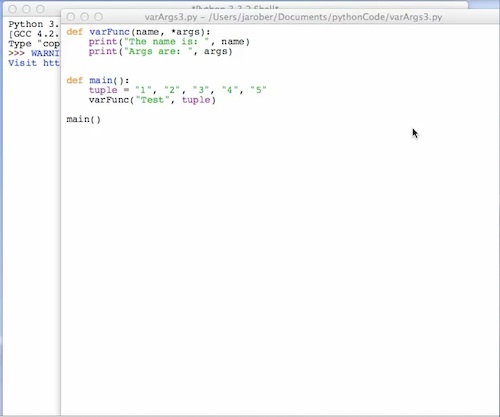Click 'name' argument in first print statement

(233, 42)
